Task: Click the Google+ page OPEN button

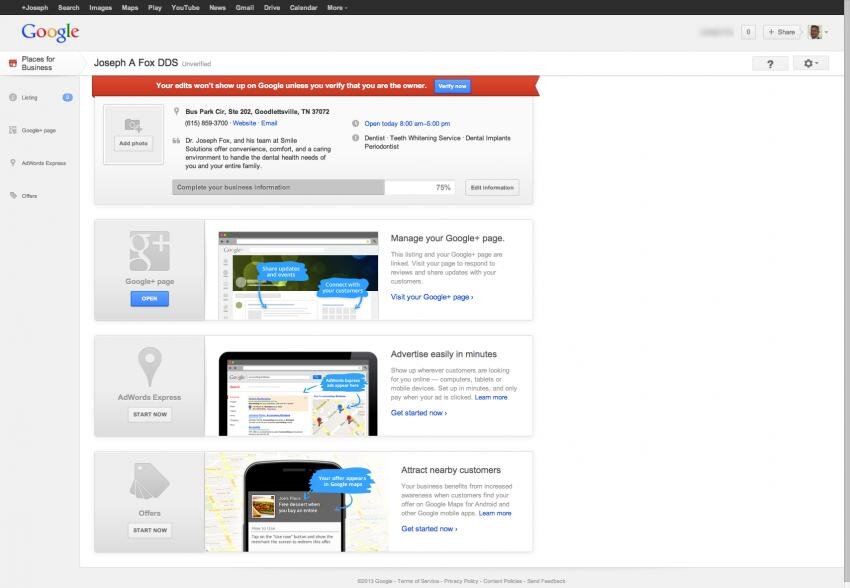Action: point(150,299)
